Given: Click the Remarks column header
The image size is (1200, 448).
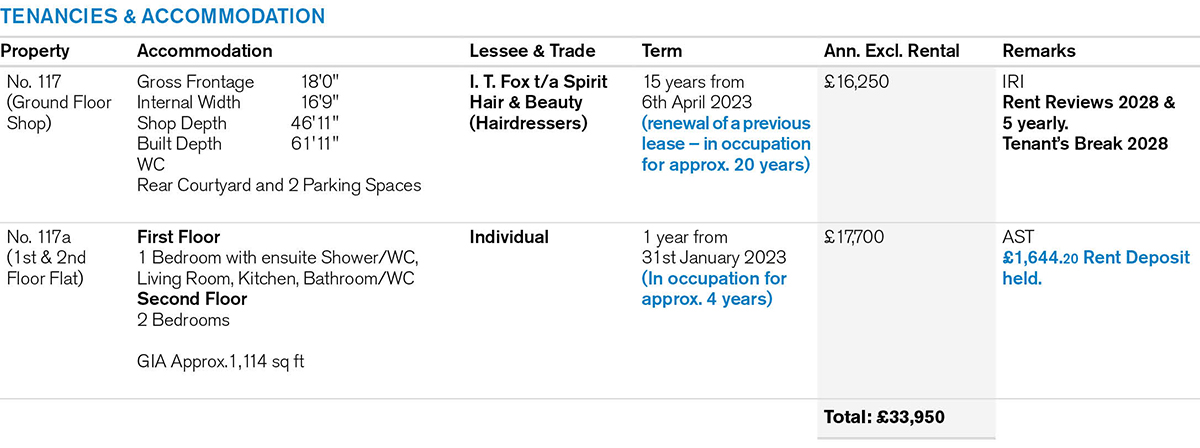Looking at the screenshot, I should (1037, 51).
